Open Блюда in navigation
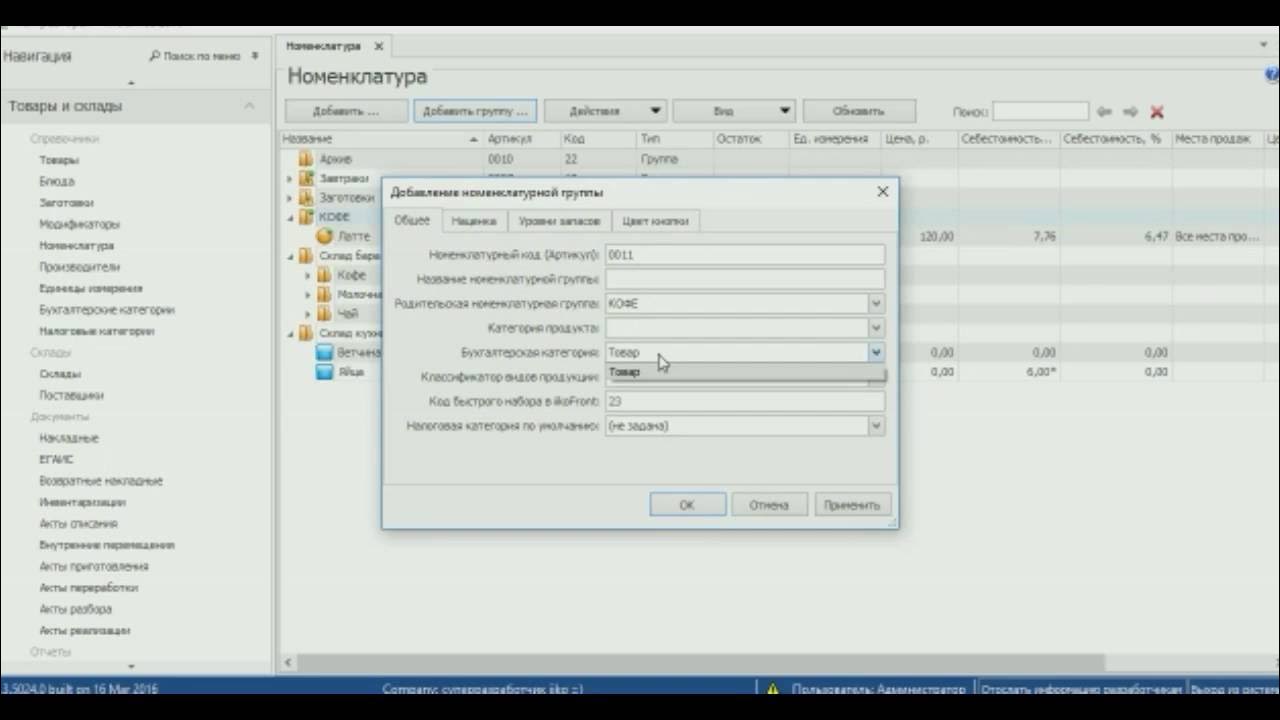The width and height of the screenshot is (1280, 720). (57, 181)
